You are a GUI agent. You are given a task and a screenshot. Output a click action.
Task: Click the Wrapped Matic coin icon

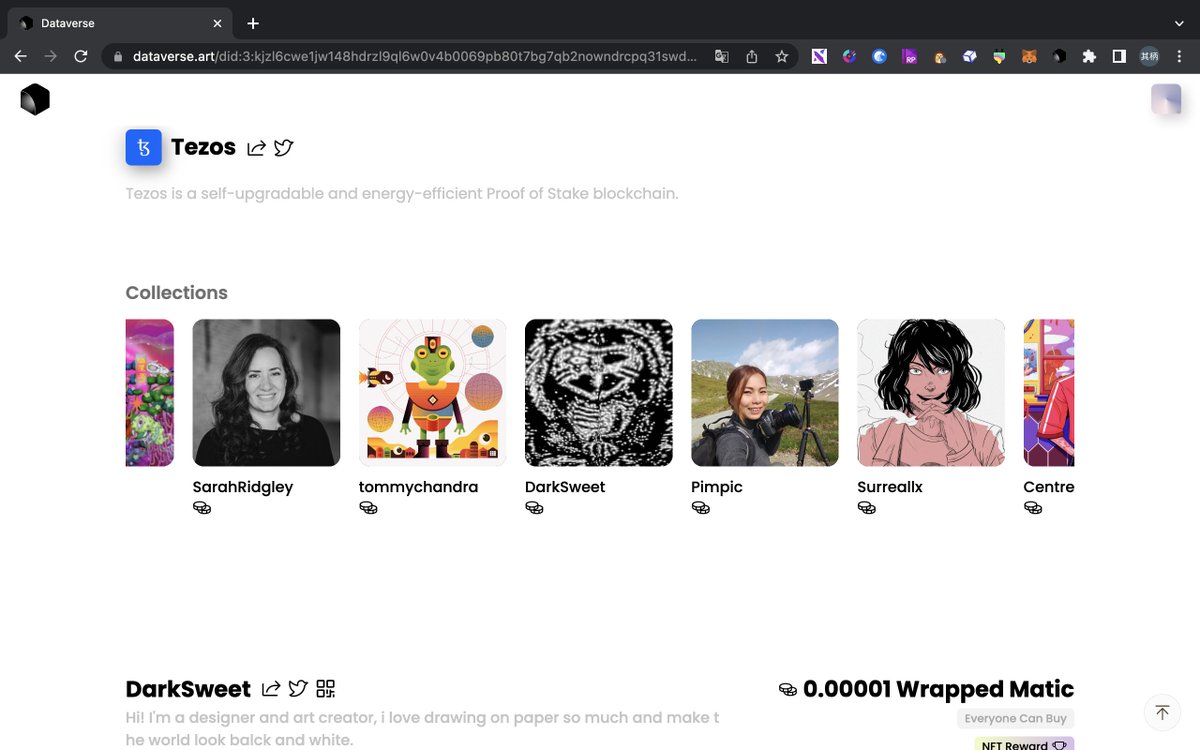(x=788, y=688)
